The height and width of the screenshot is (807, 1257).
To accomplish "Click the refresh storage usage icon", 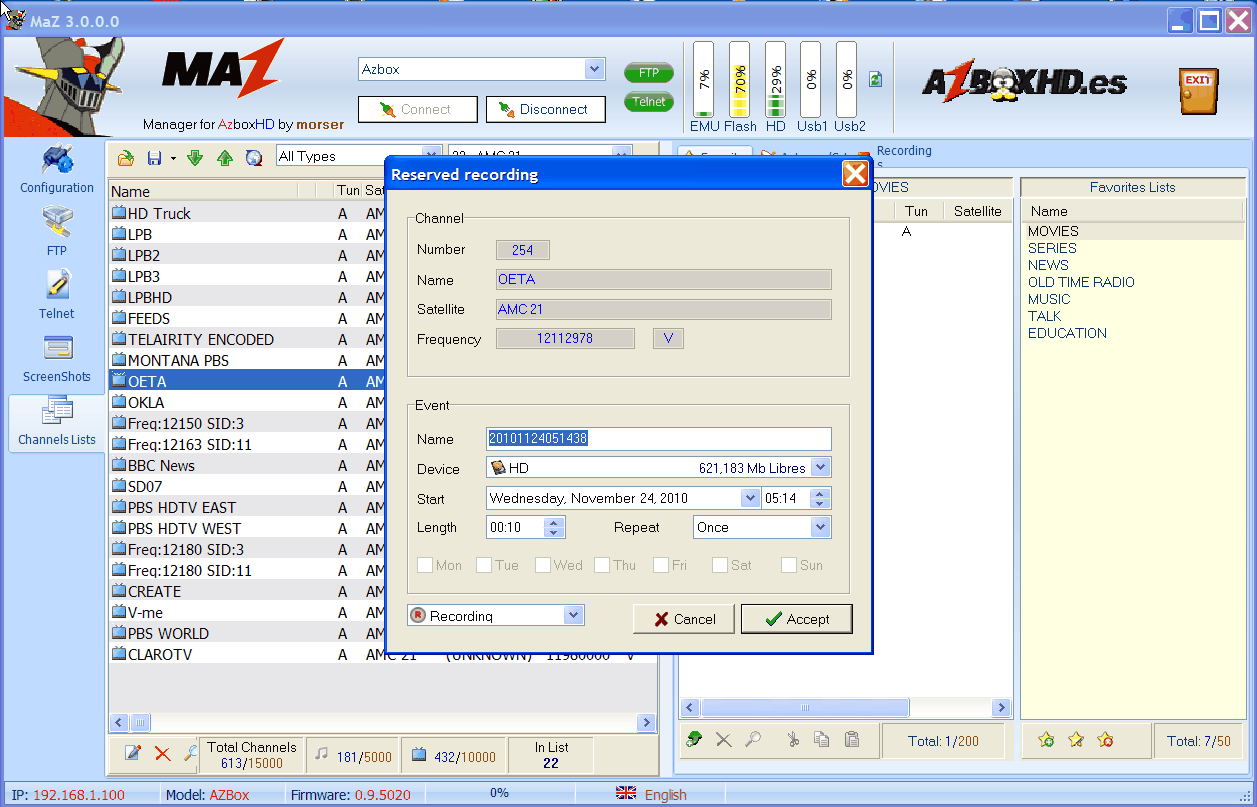I will pos(876,79).
